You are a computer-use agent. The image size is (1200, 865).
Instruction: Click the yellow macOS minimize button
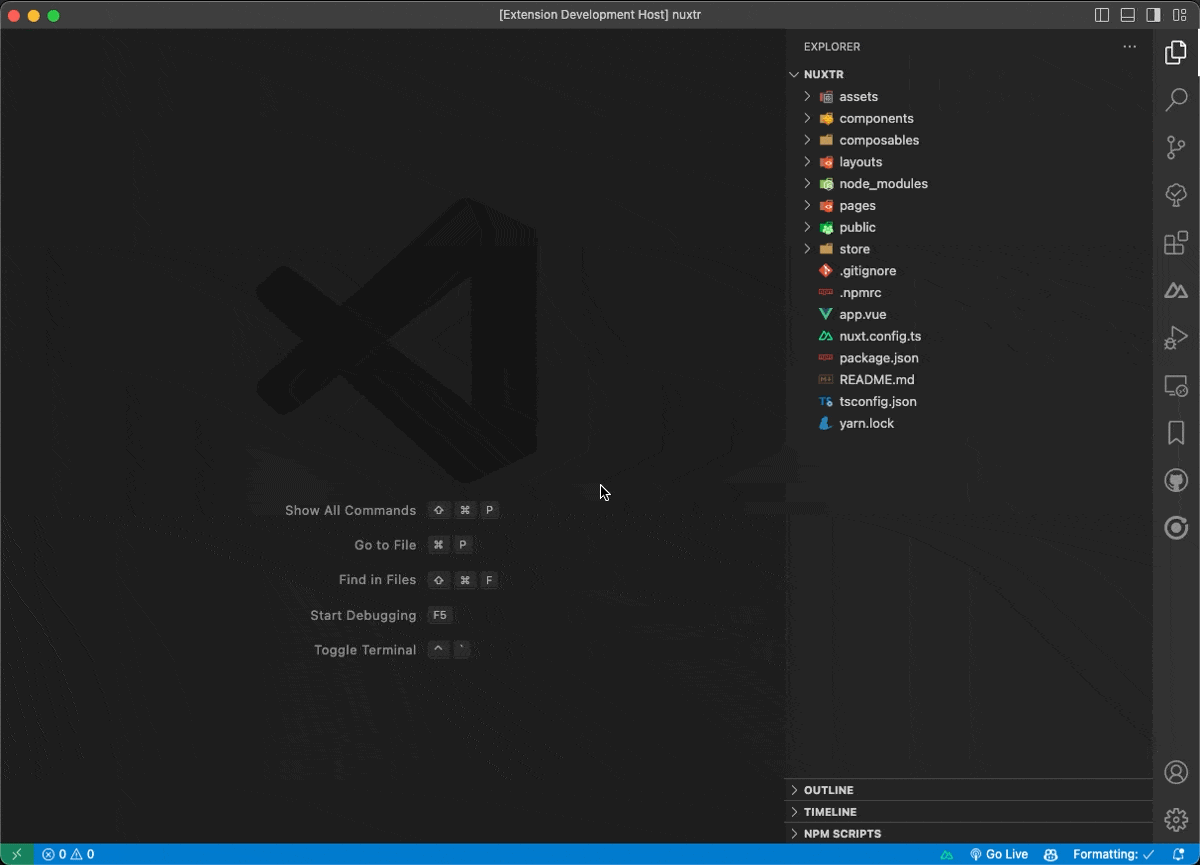click(34, 15)
